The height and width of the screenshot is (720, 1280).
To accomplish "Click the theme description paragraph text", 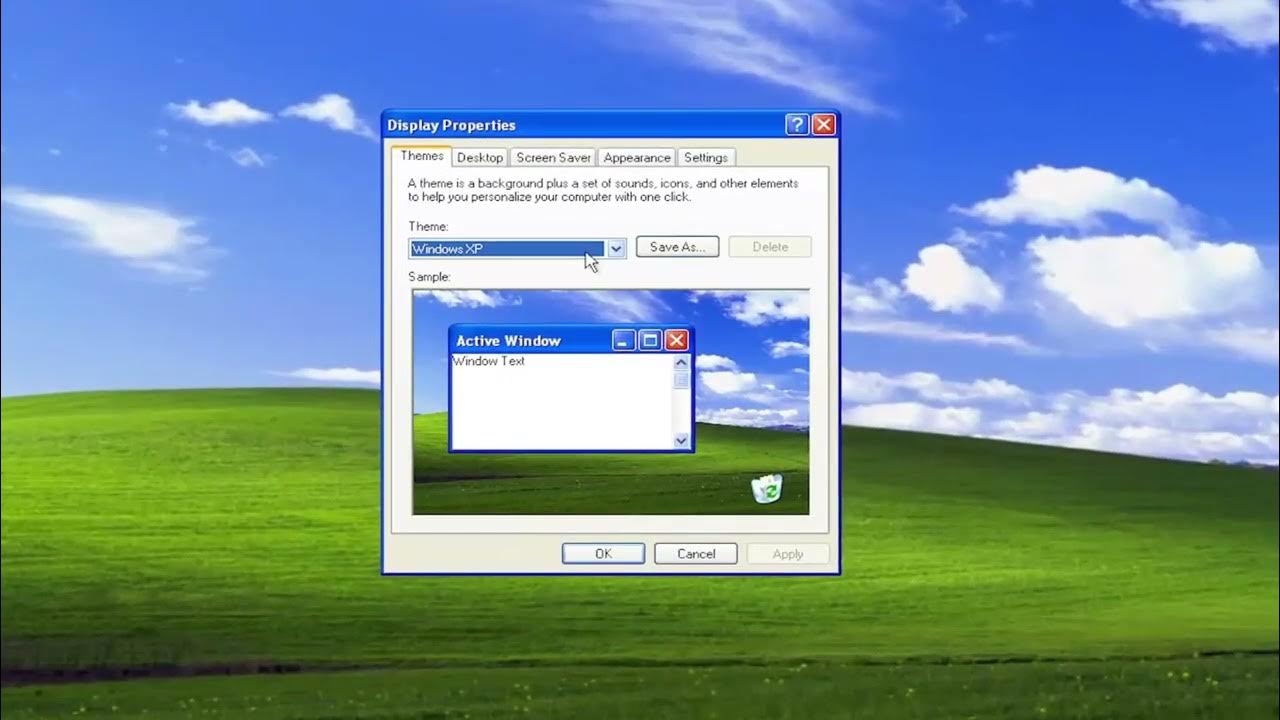I will (x=603, y=190).
